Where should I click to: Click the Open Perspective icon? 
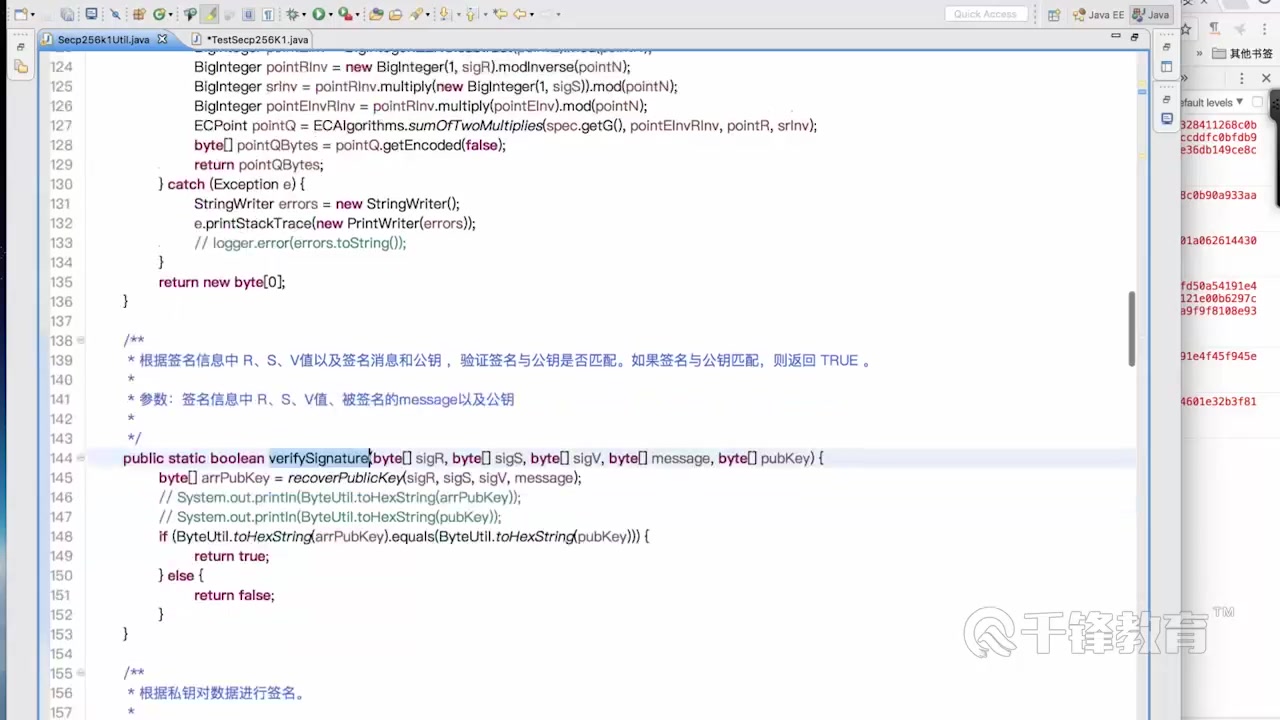point(1054,15)
